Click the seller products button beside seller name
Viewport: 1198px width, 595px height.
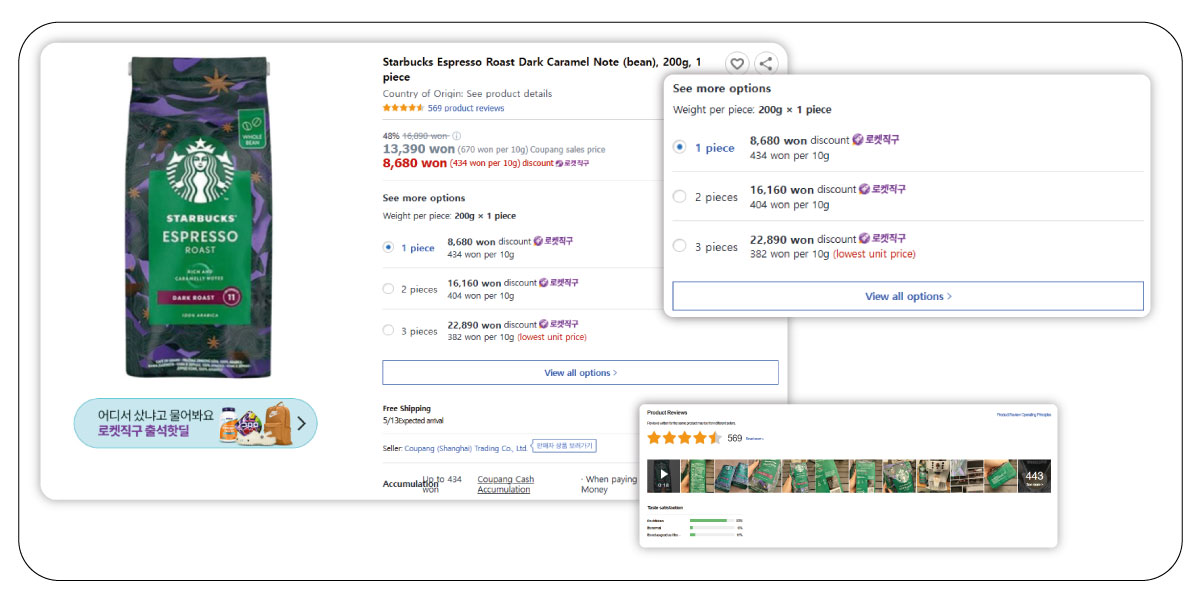[564, 446]
